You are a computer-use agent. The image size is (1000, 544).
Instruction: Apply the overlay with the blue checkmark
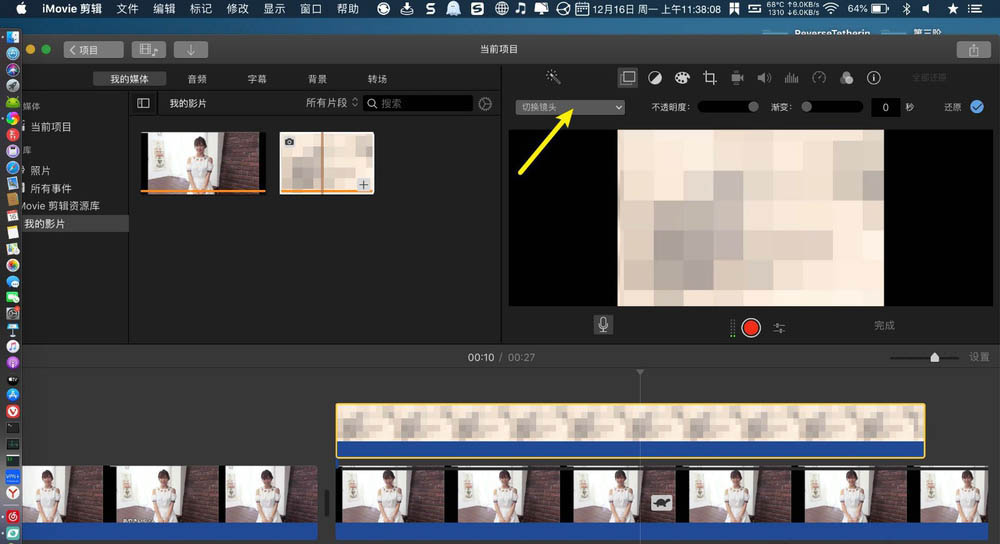coord(977,107)
